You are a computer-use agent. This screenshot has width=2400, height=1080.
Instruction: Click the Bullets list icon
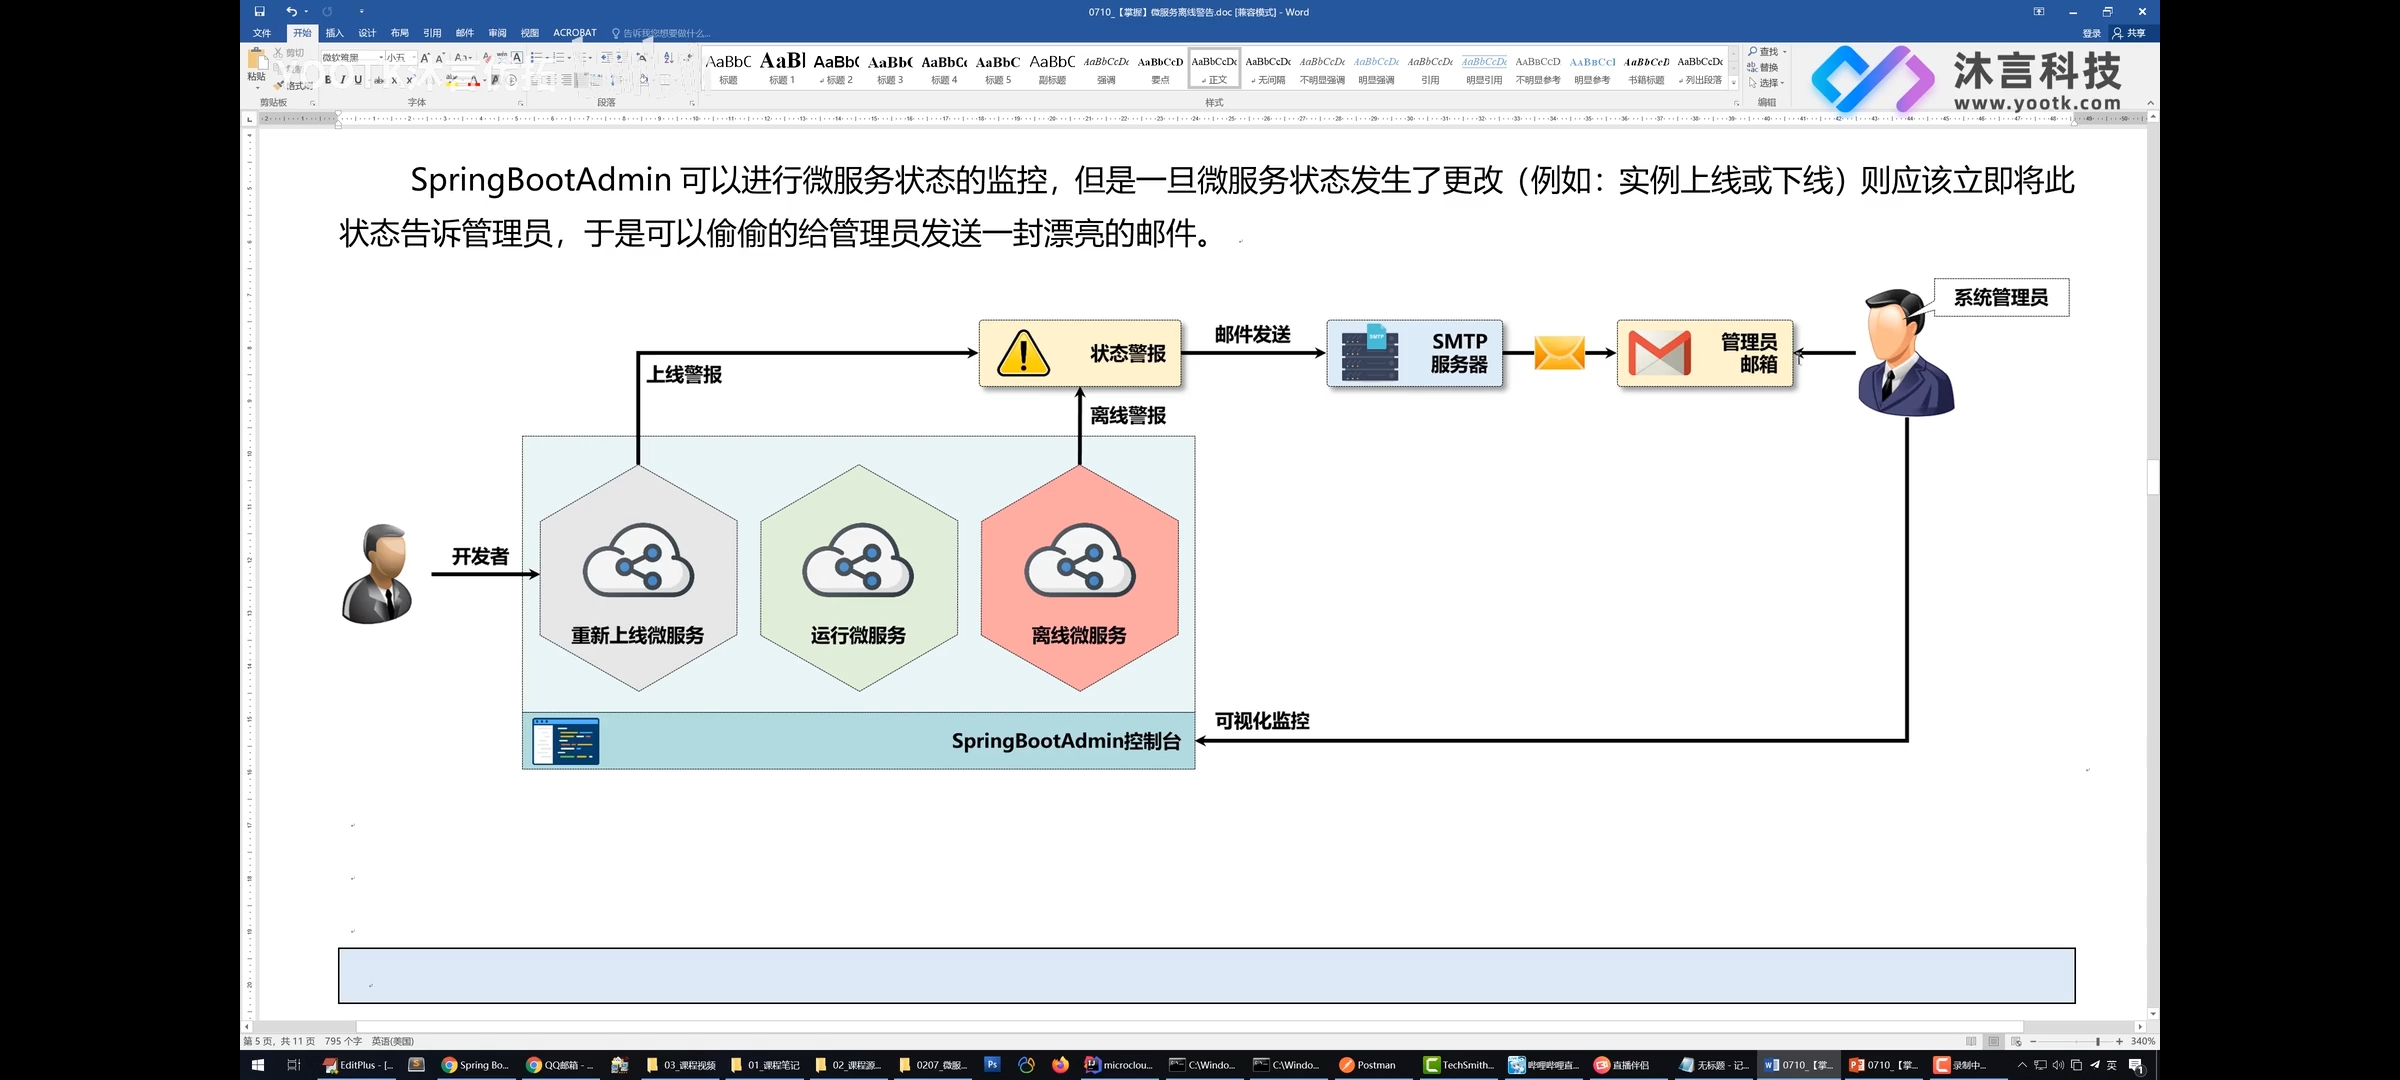point(536,58)
